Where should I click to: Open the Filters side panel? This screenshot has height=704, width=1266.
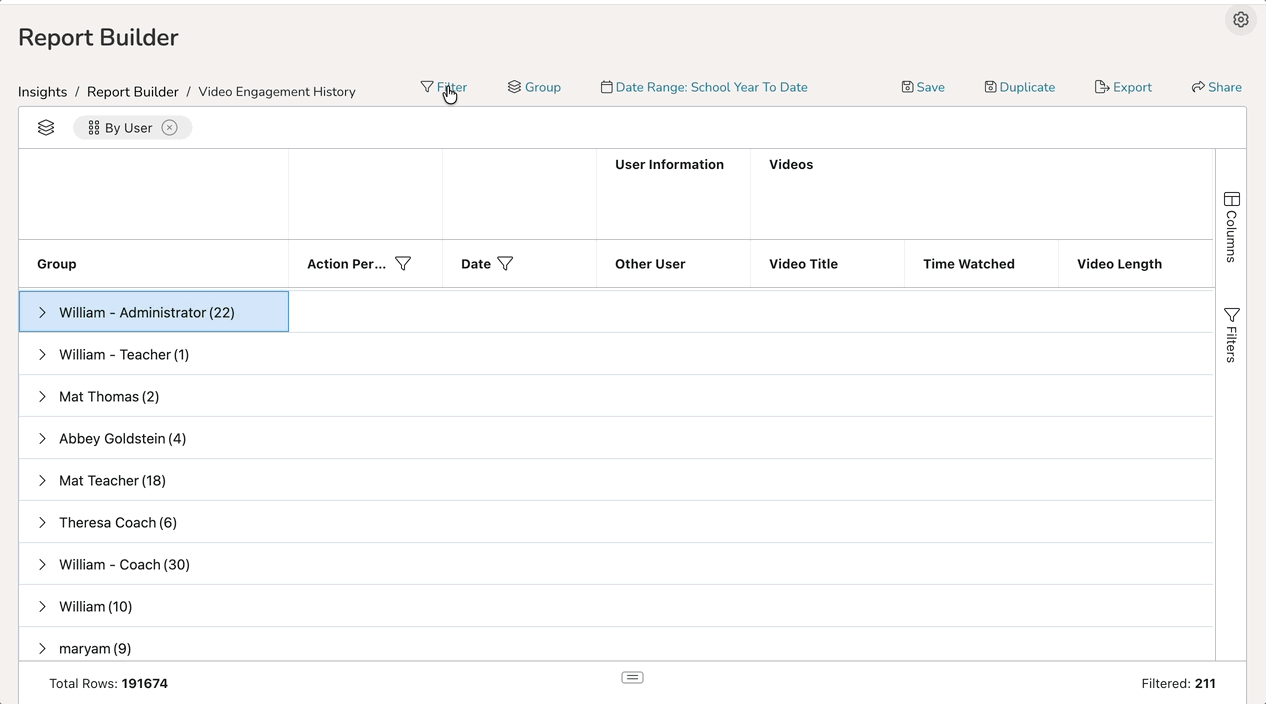1231,335
